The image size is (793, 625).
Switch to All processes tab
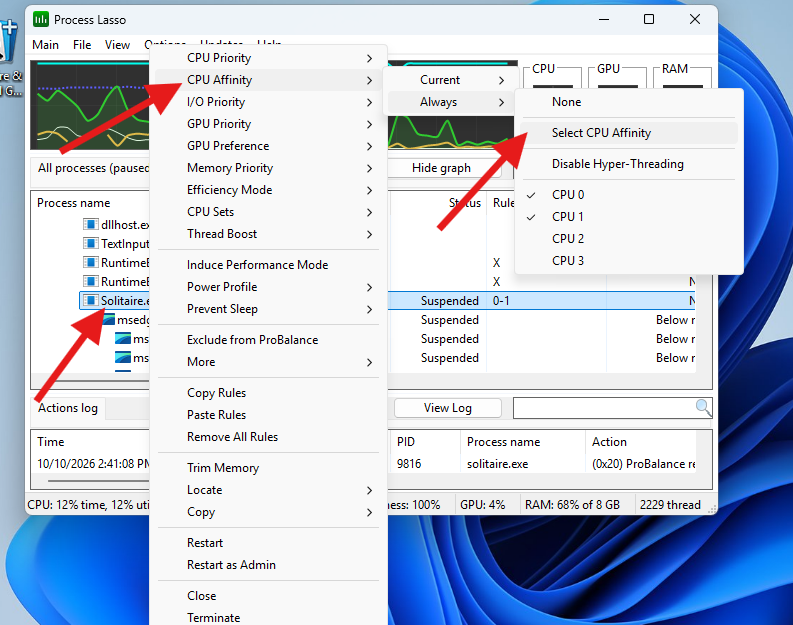point(91,168)
